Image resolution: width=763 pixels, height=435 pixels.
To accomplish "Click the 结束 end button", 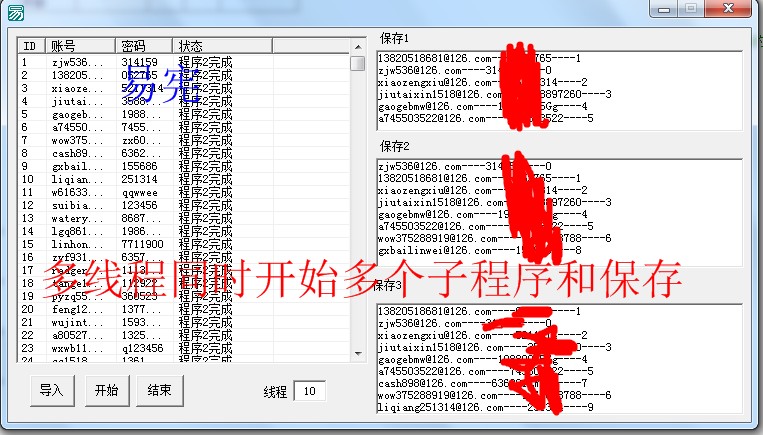I will (159, 390).
